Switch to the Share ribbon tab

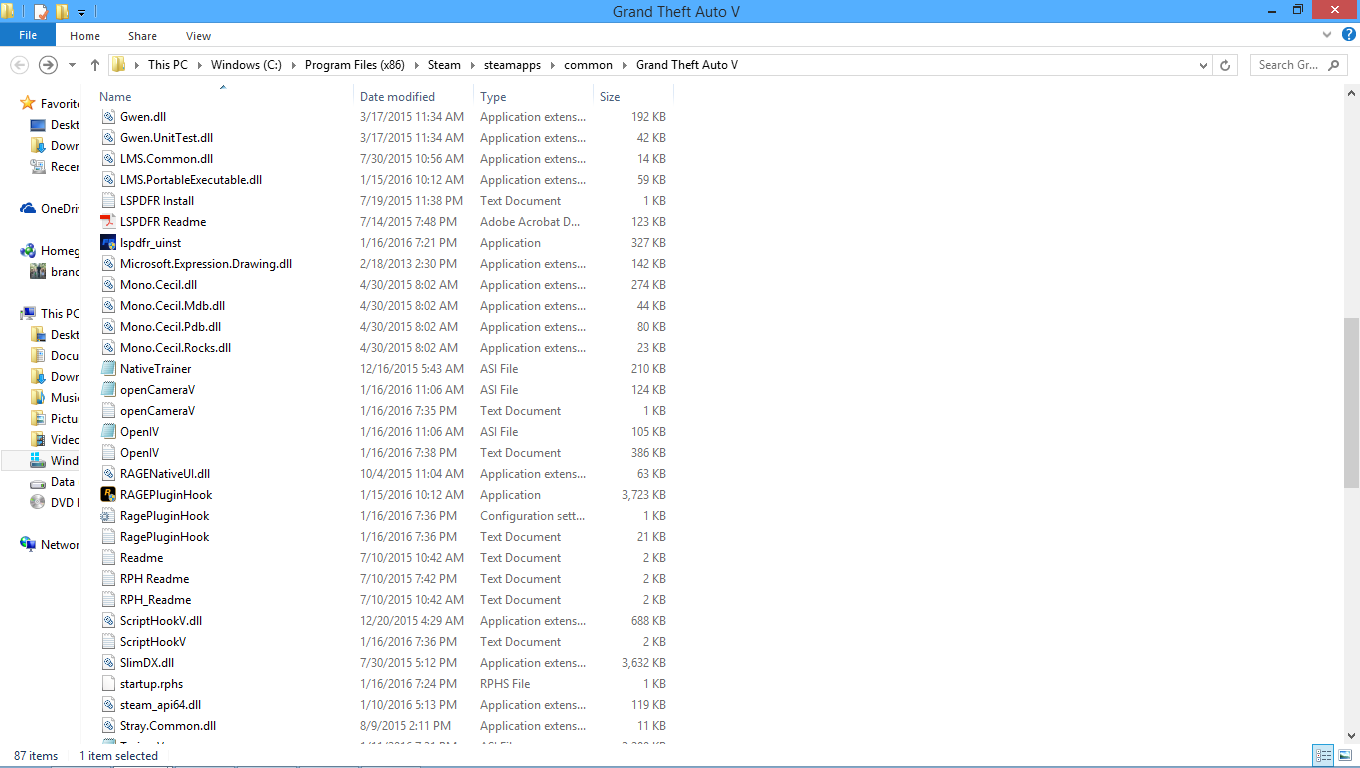[x=142, y=36]
